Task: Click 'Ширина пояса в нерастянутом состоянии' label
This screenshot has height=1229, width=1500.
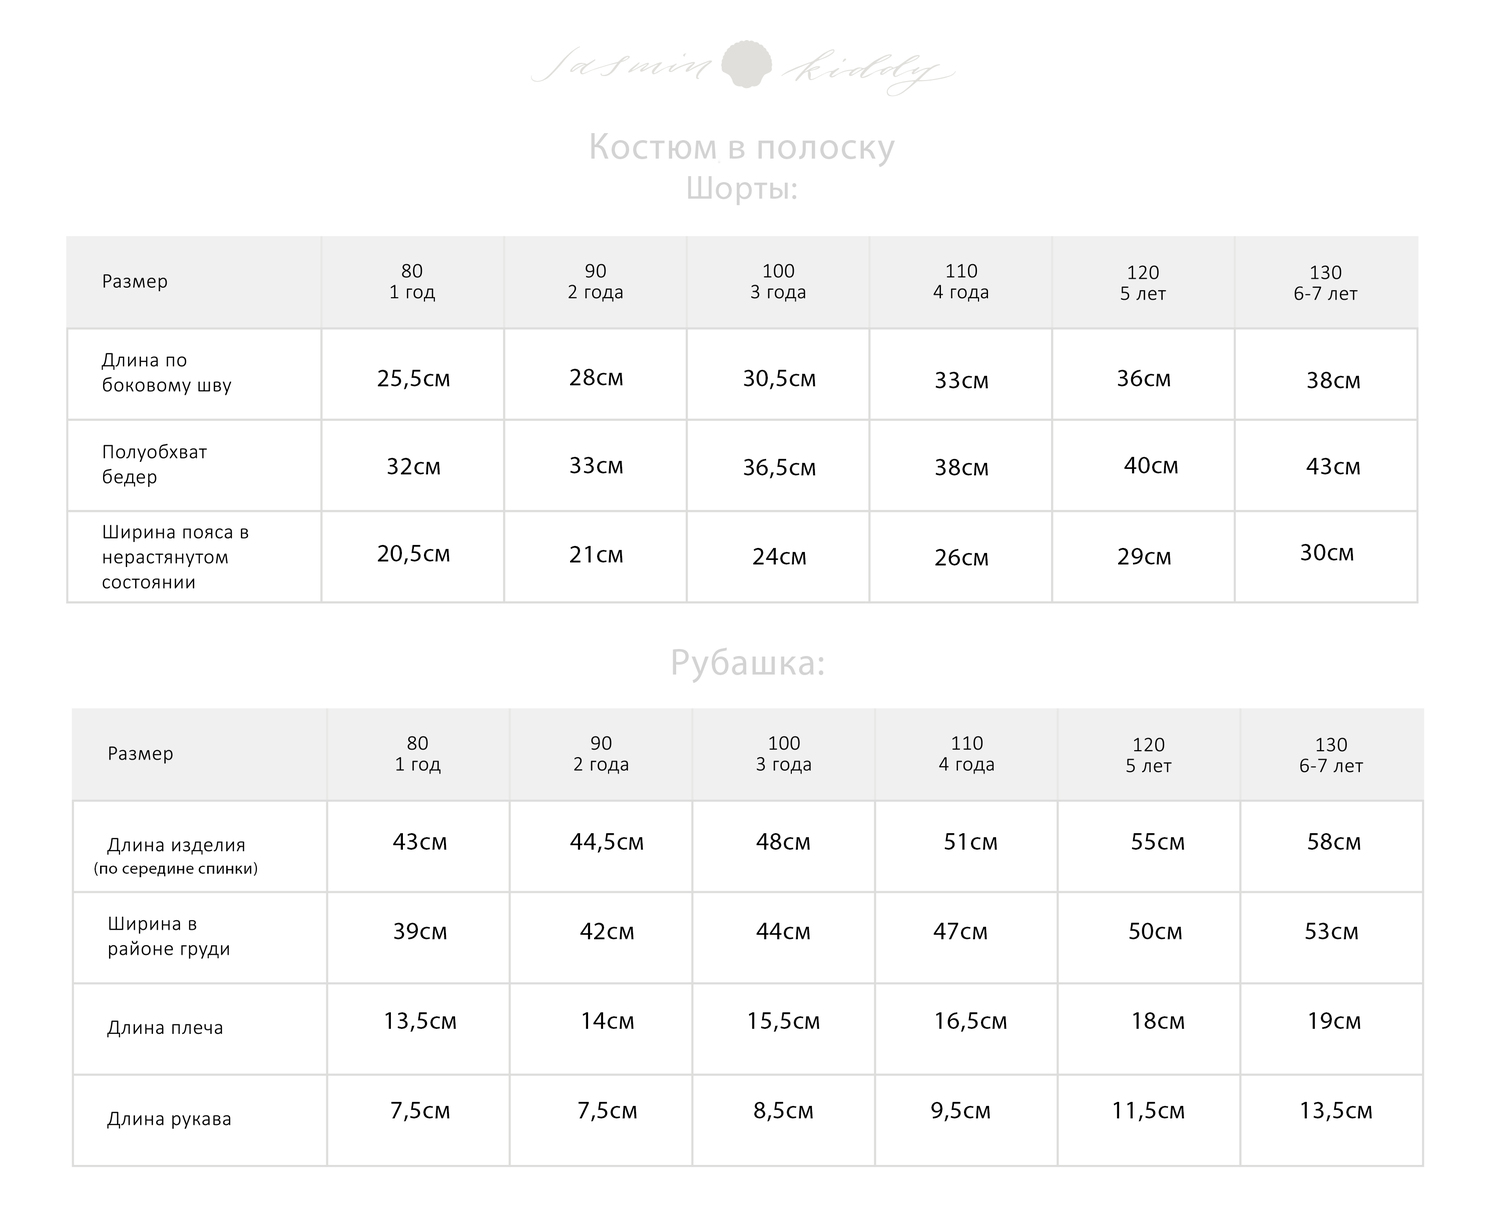Action: (x=175, y=557)
